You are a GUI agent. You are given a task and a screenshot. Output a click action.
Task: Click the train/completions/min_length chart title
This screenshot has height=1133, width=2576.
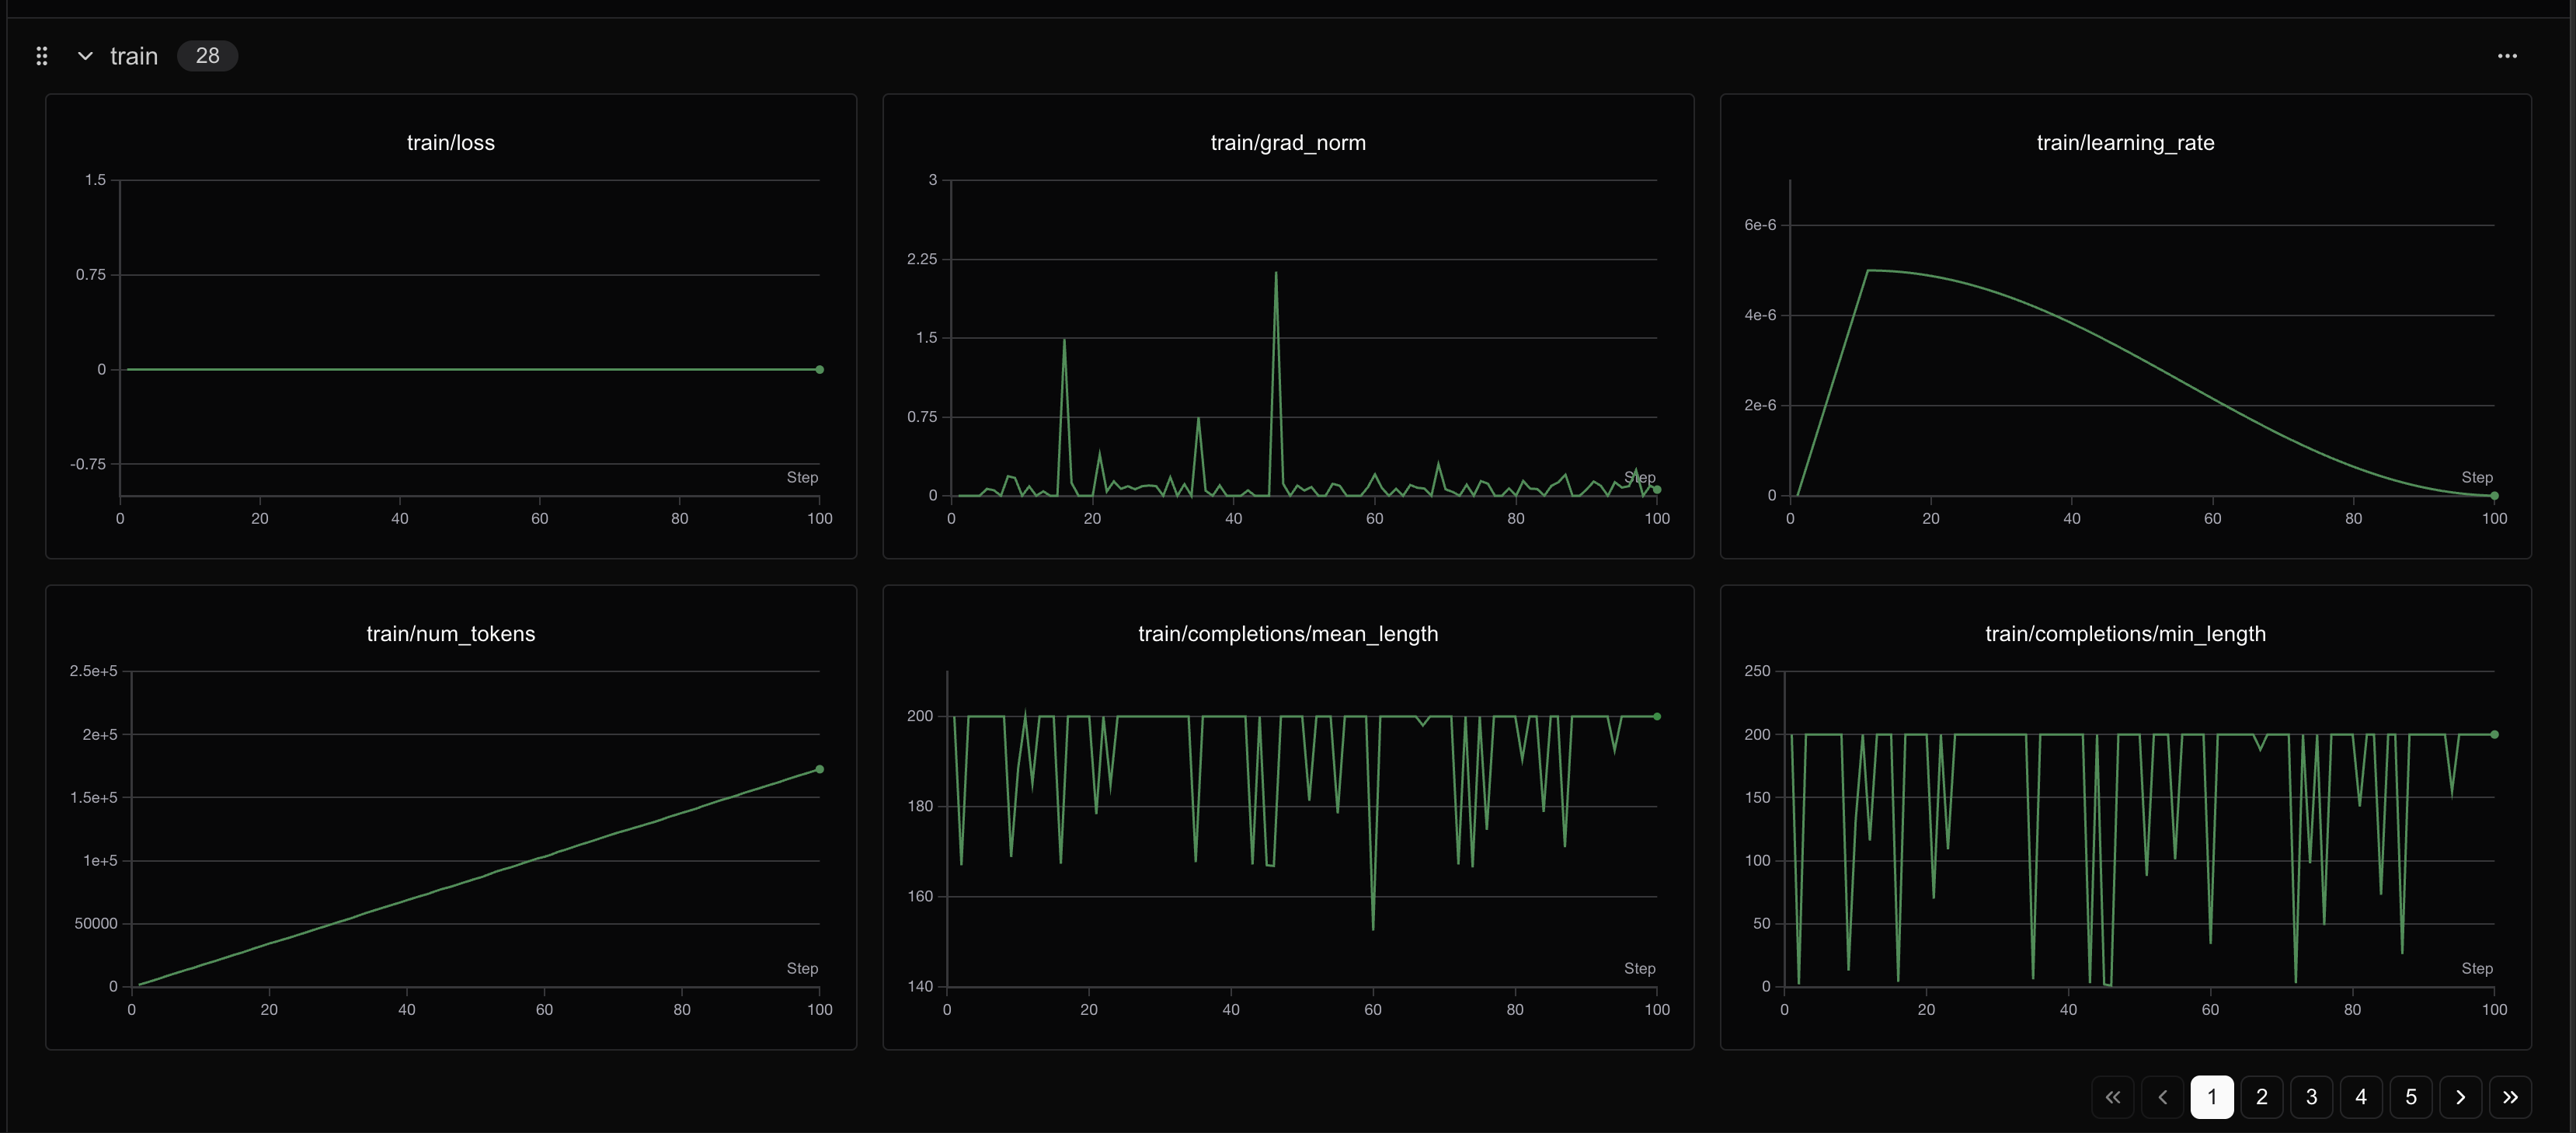click(2125, 634)
